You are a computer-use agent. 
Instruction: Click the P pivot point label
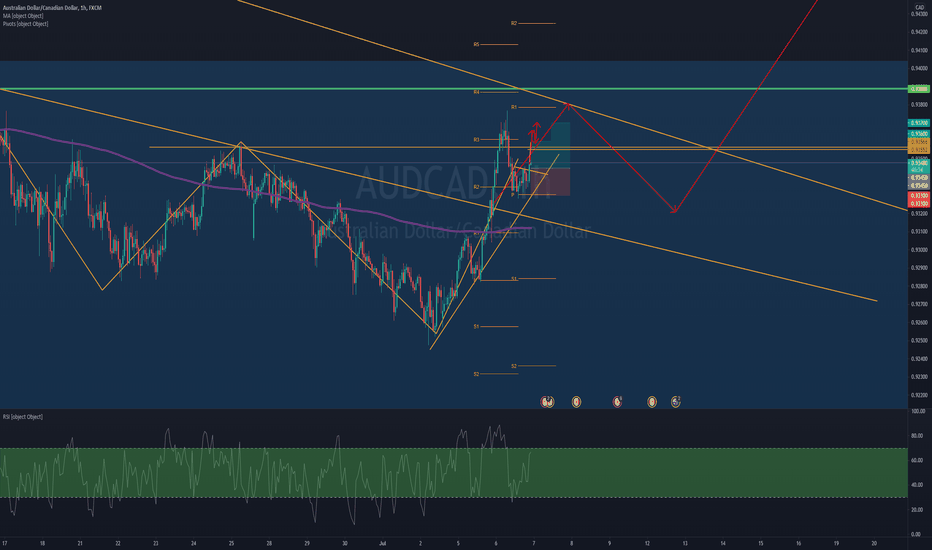(512, 194)
